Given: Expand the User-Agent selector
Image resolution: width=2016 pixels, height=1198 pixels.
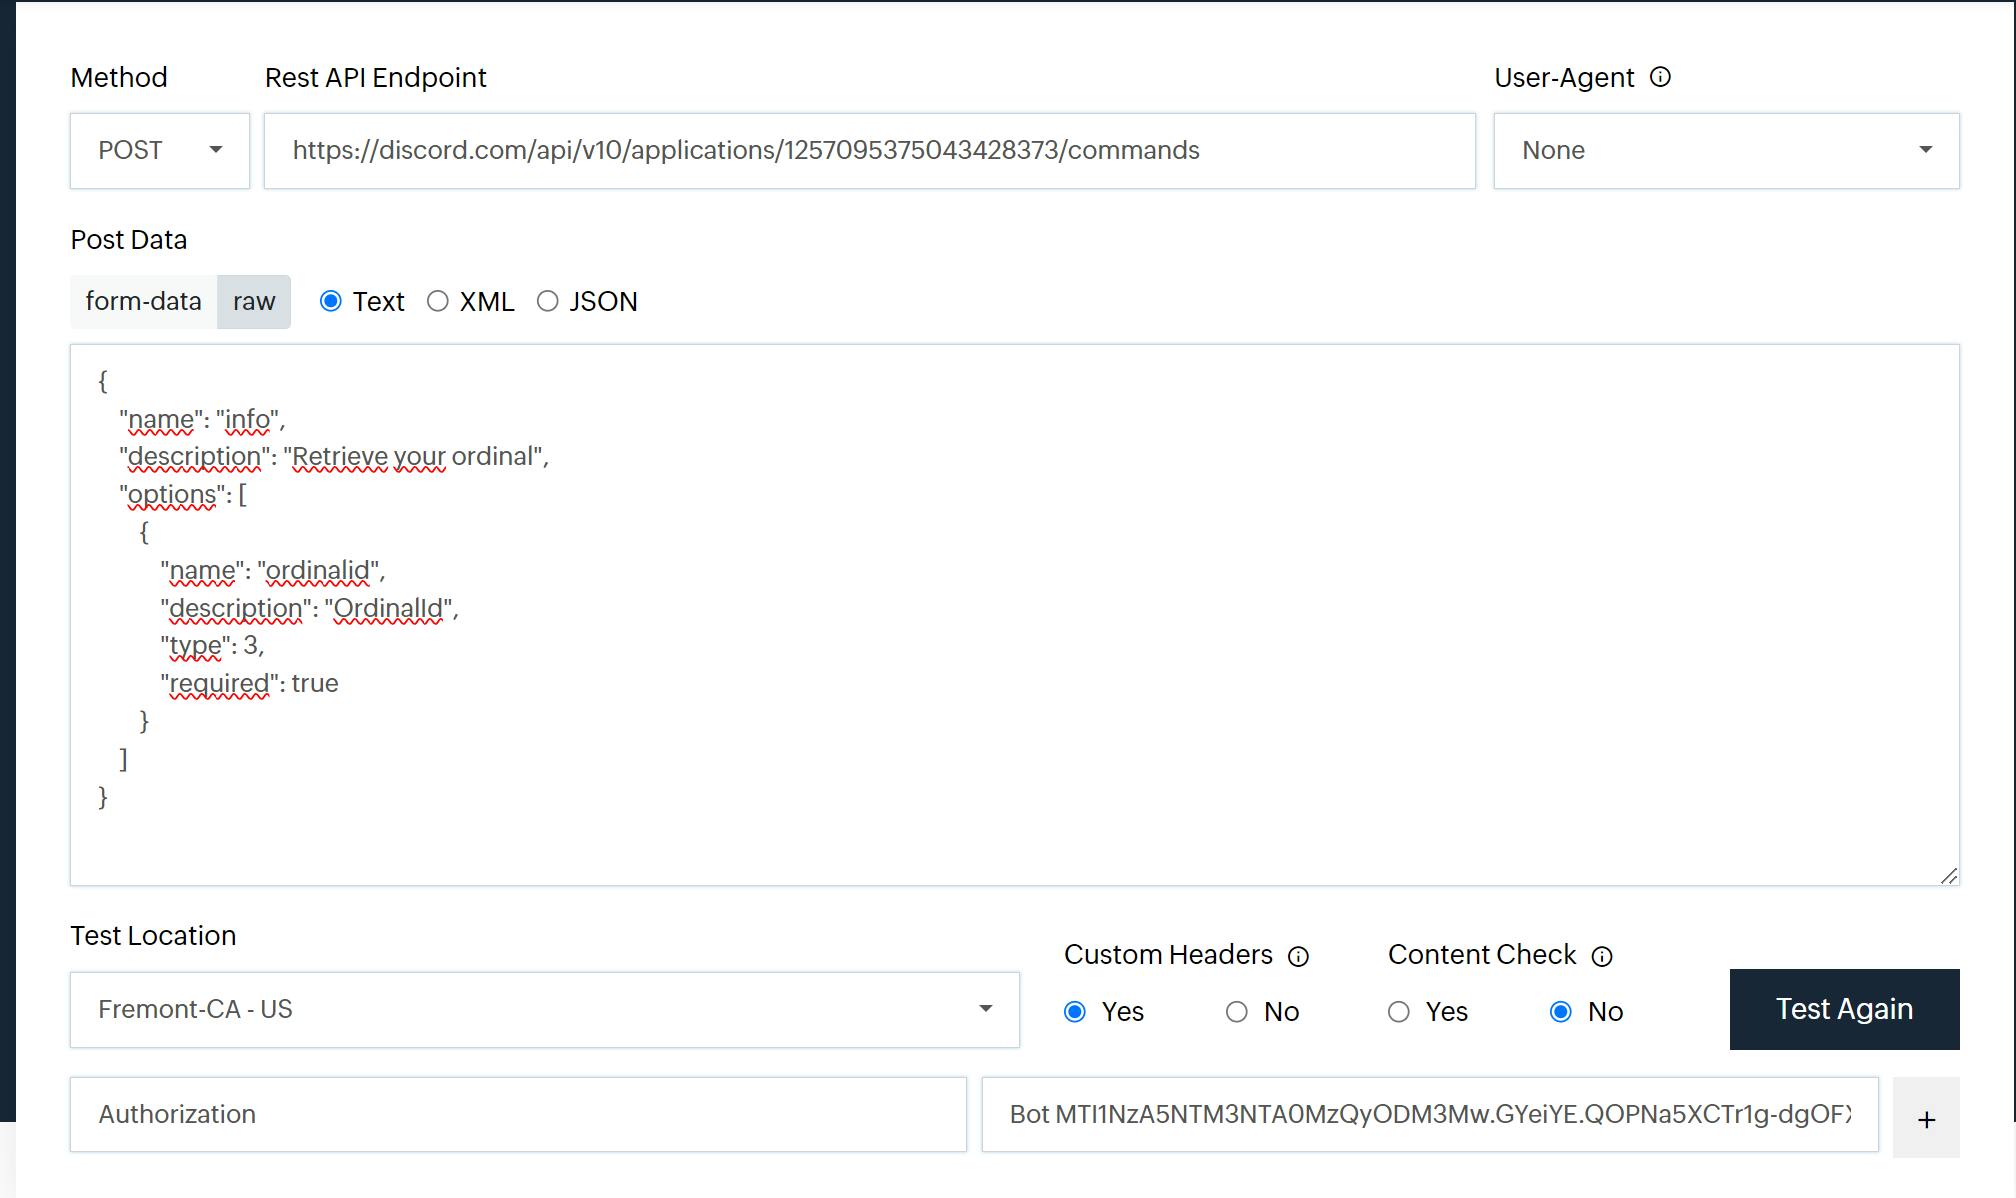Looking at the screenshot, I should tap(1925, 150).
